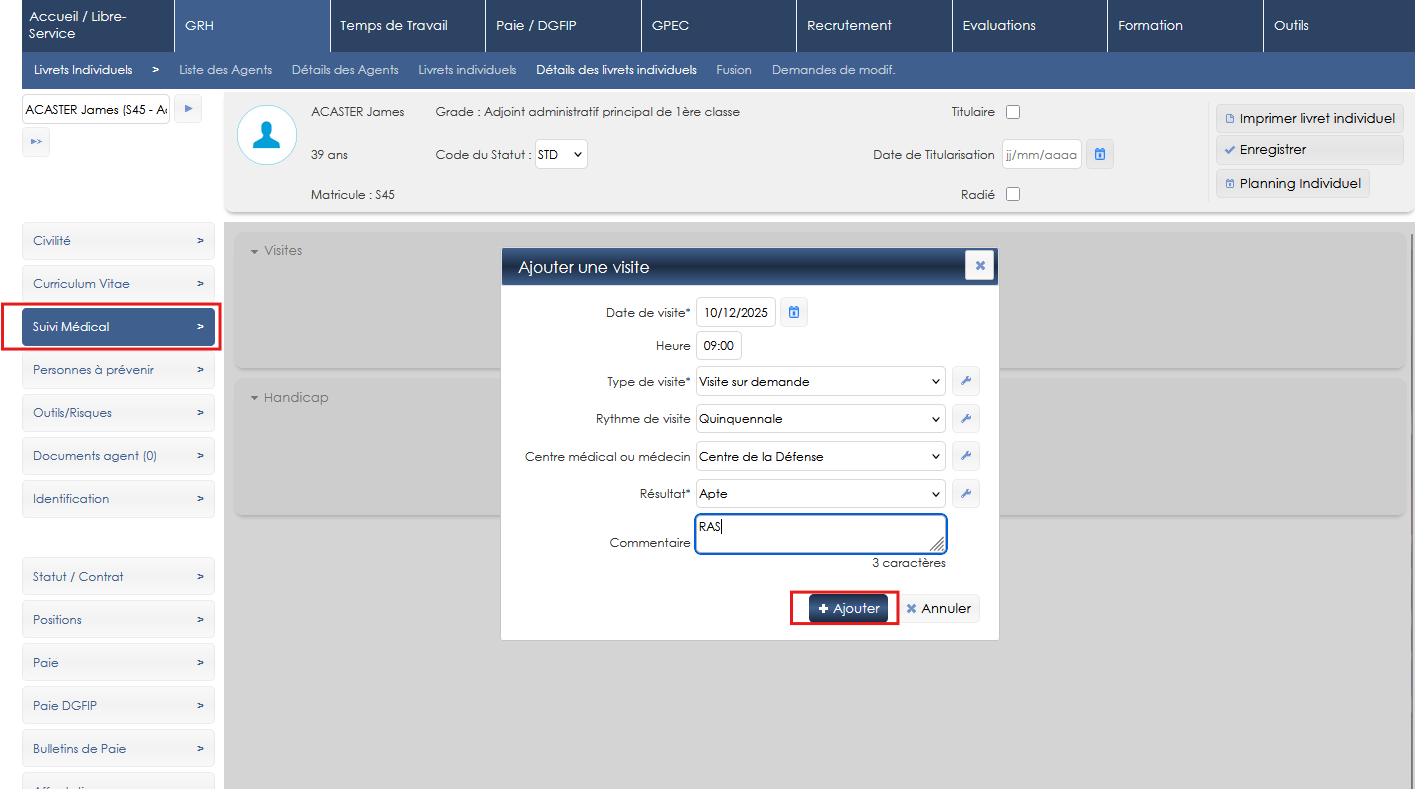The height and width of the screenshot is (789, 1415).
Task: Click the Ajouter button
Action: (x=848, y=608)
